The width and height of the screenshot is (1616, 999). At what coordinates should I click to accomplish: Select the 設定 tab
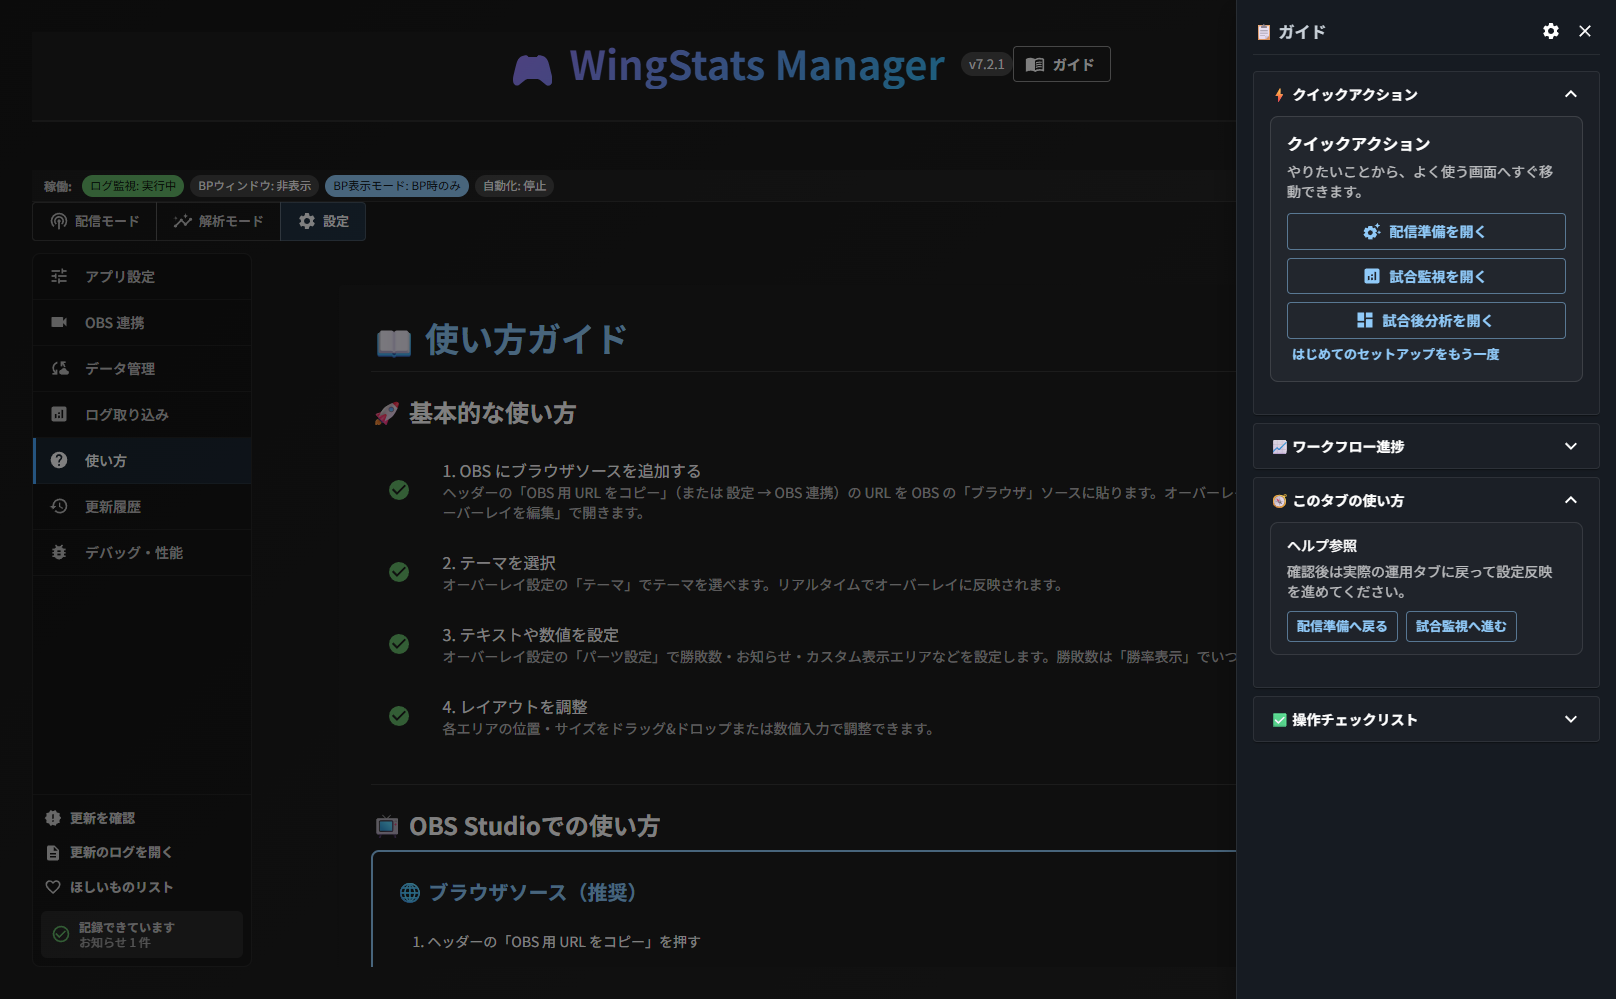click(323, 221)
